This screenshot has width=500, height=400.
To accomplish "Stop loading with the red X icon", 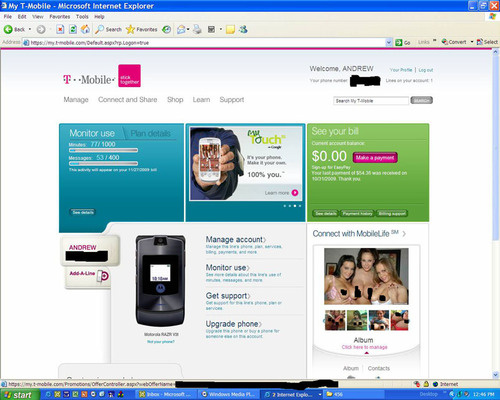I will 60,30.
